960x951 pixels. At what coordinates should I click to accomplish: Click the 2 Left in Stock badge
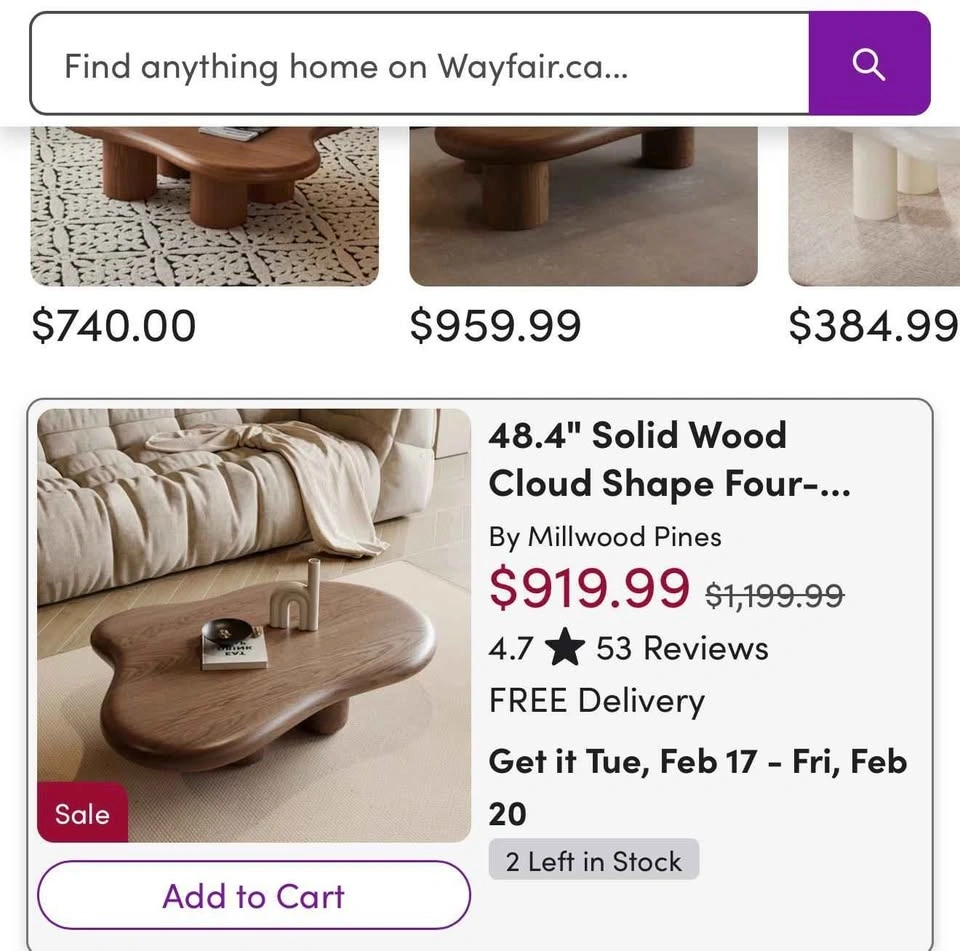coord(594,861)
